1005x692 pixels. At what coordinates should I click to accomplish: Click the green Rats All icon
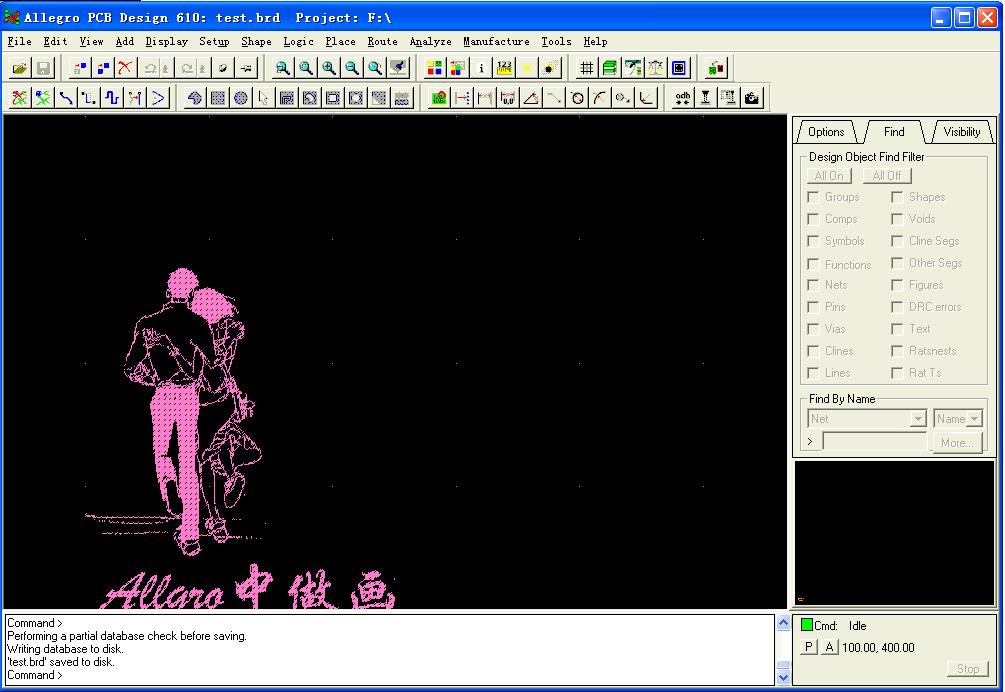coord(43,98)
